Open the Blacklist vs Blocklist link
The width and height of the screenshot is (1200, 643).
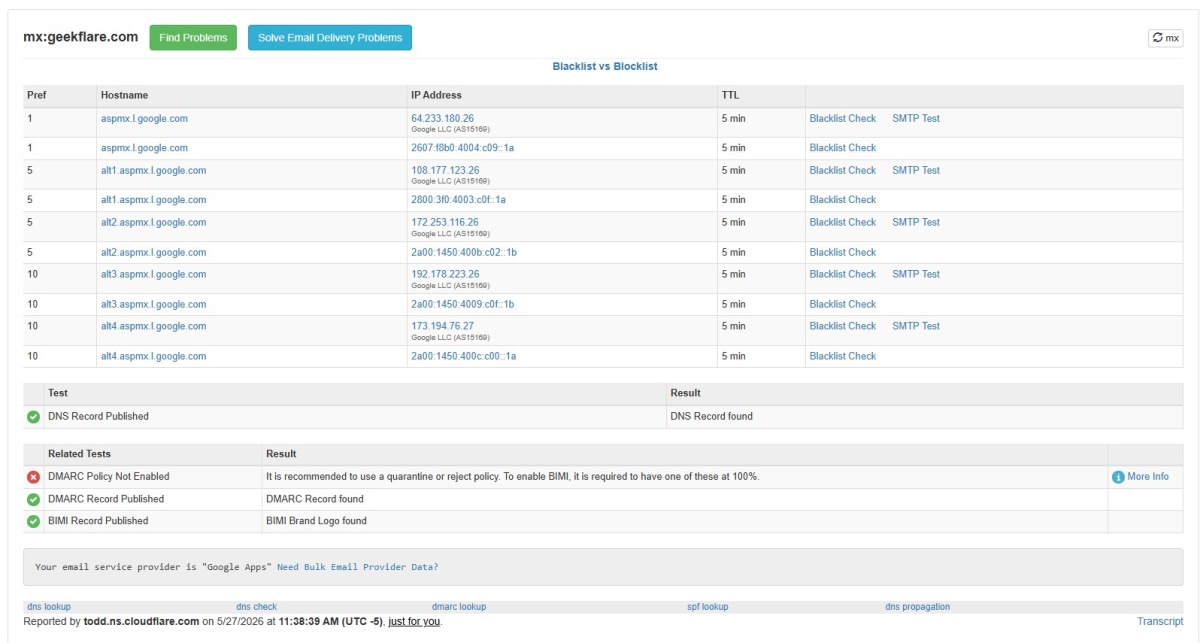click(605, 66)
